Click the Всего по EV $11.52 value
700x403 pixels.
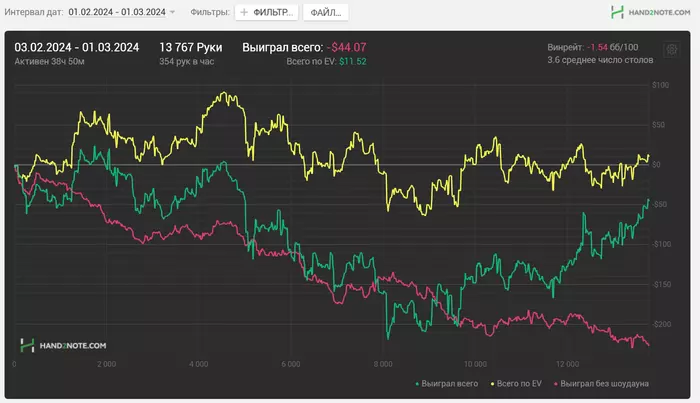coord(326,61)
